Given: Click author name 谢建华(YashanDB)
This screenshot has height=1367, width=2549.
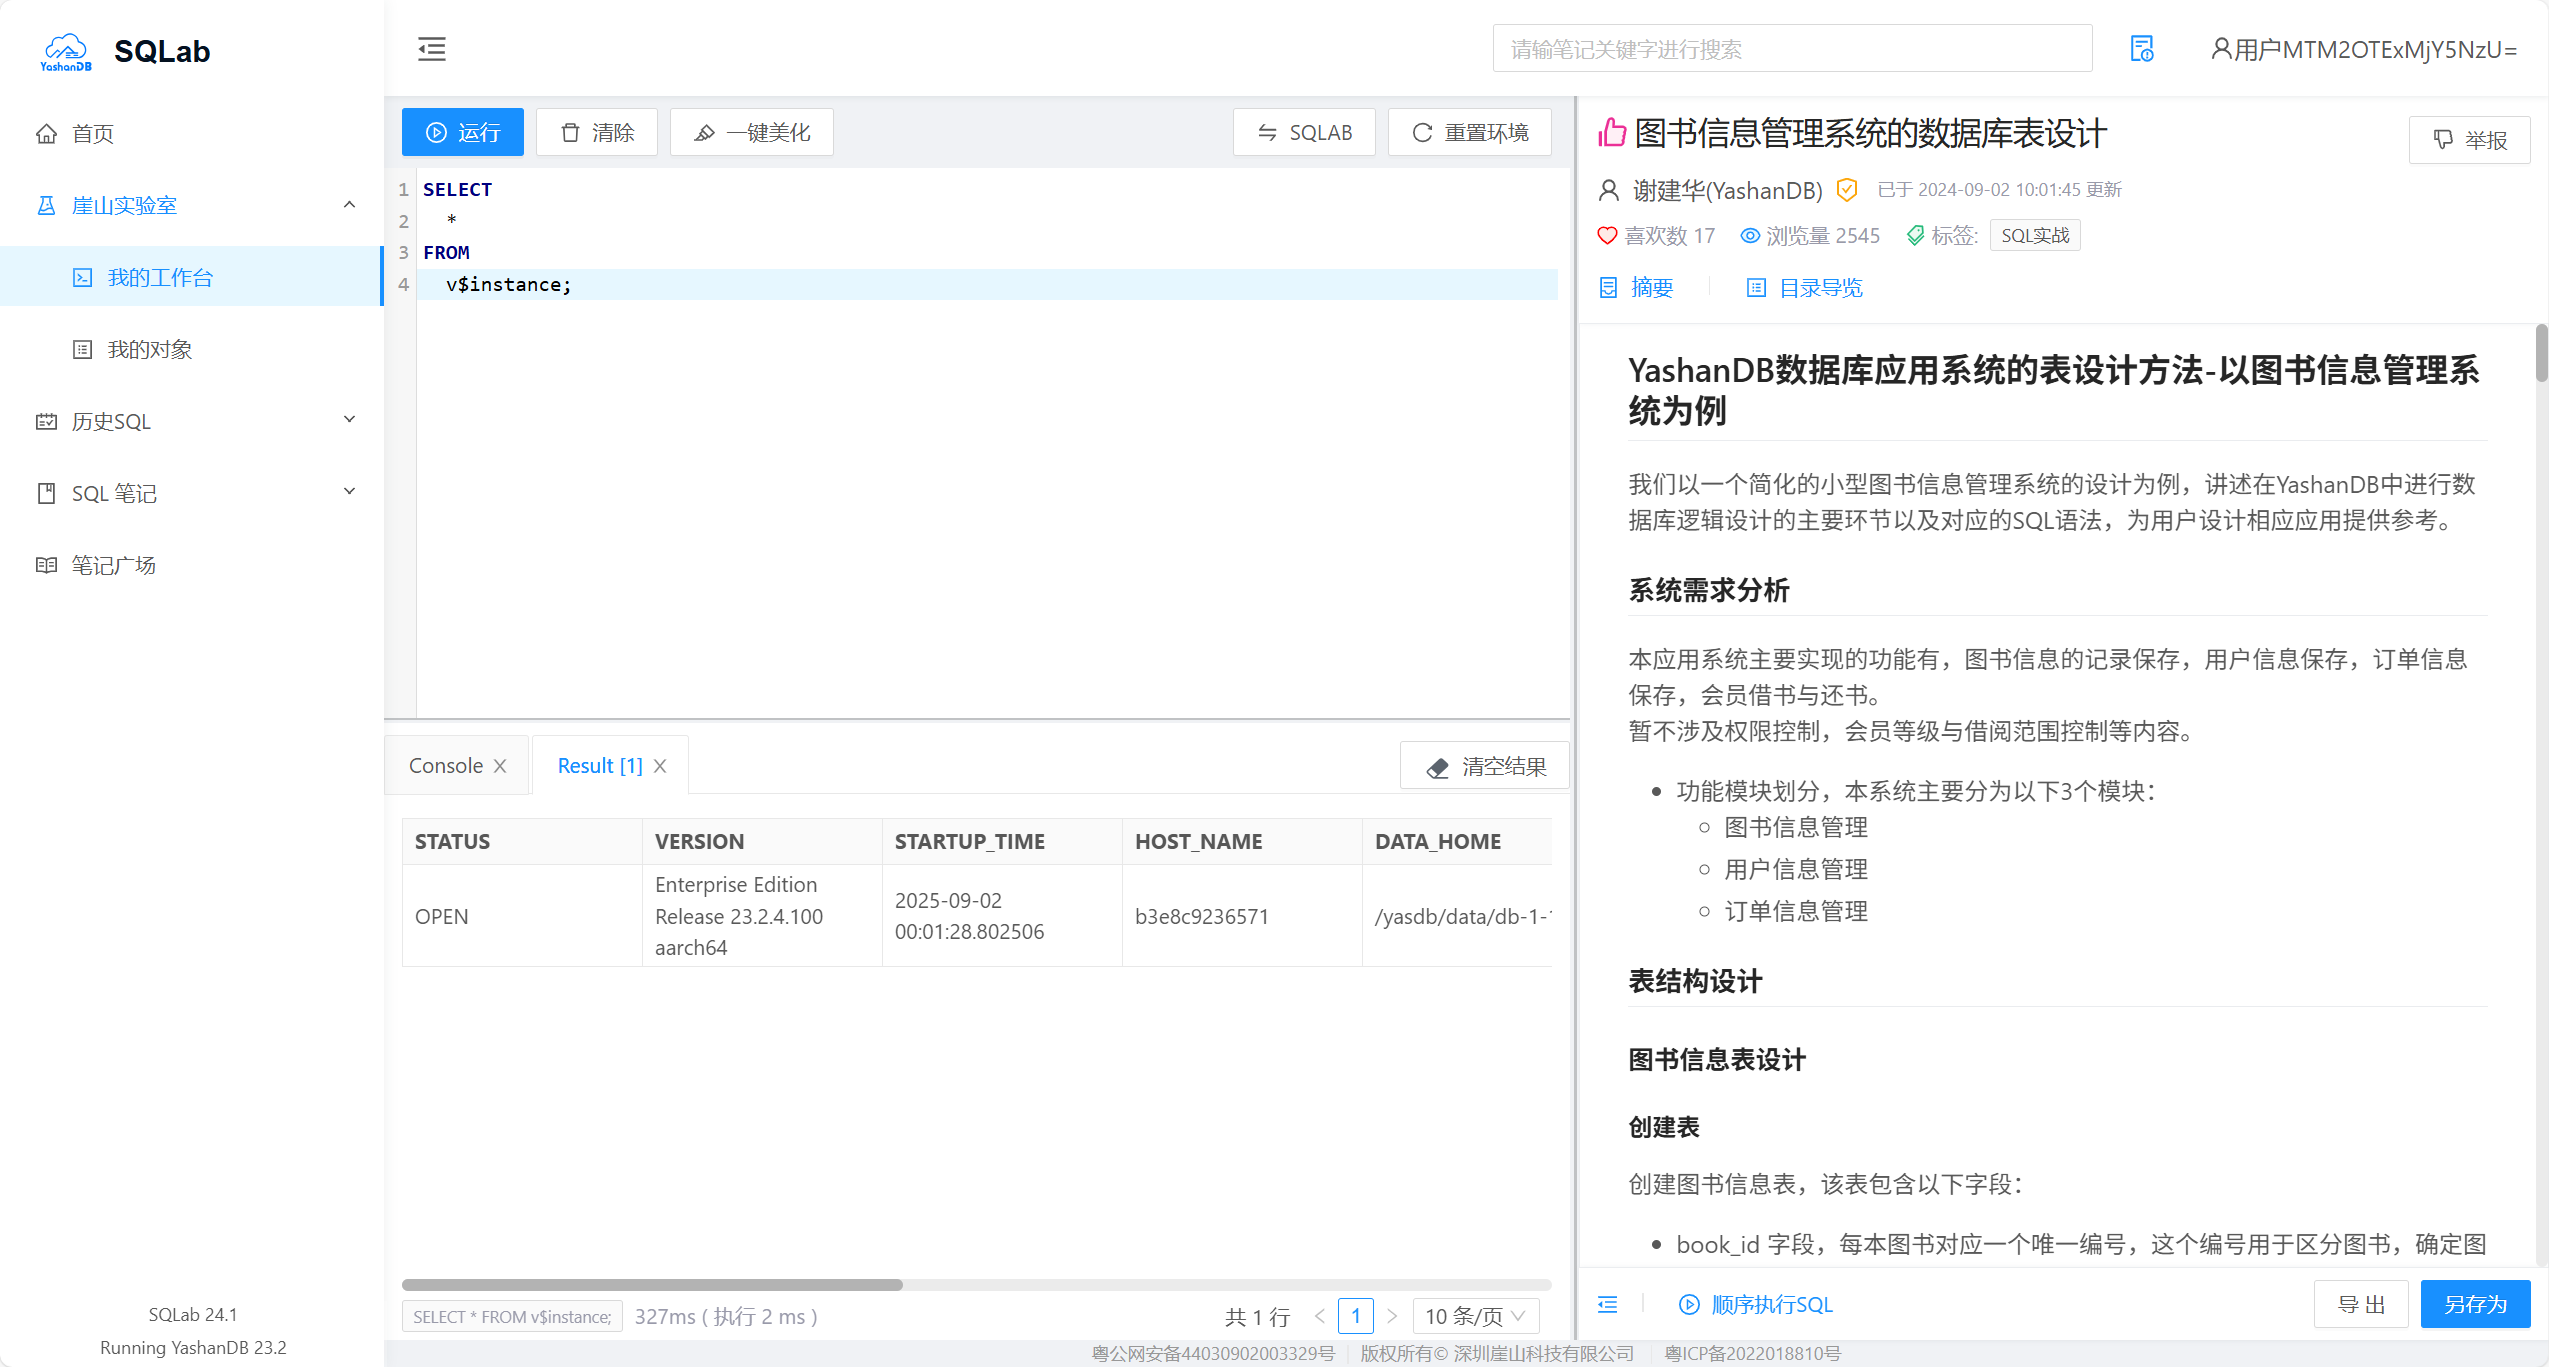Looking at the screenshot, I should click(x=1728, y=190).
